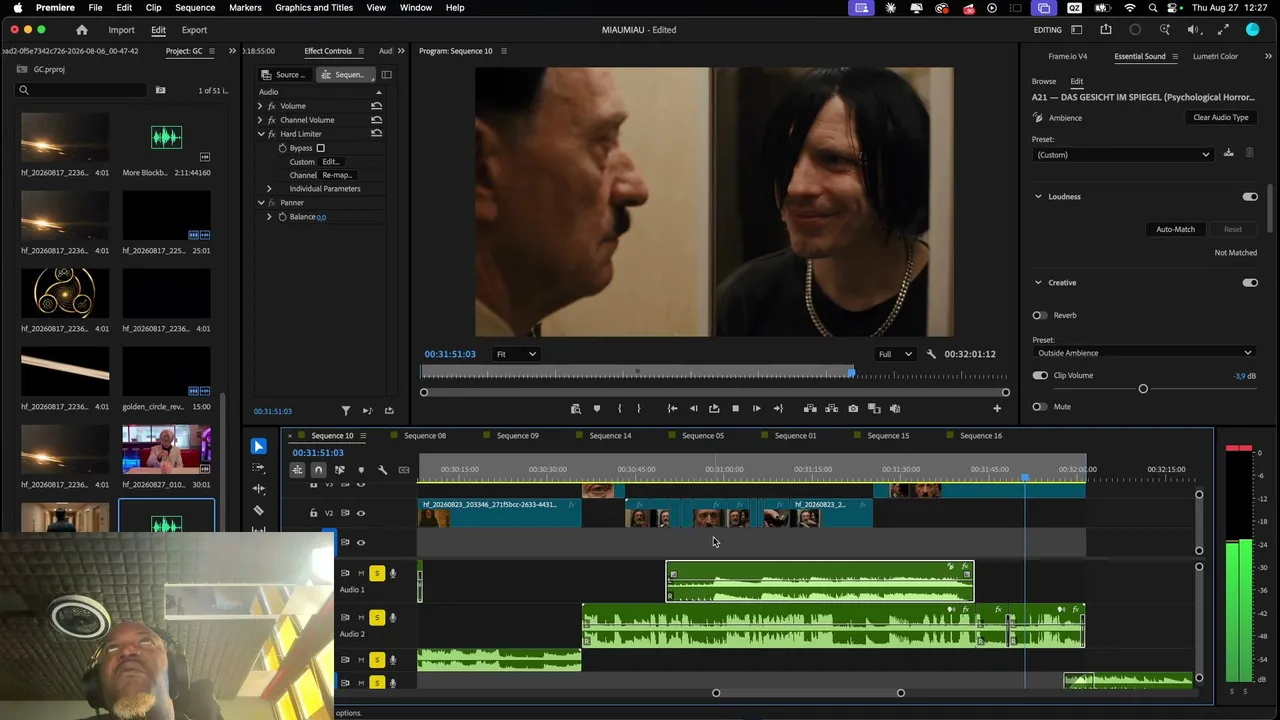Click Hard Limiter Custom Setup Edit button
Screen dimensions: 1280x720
331,162
